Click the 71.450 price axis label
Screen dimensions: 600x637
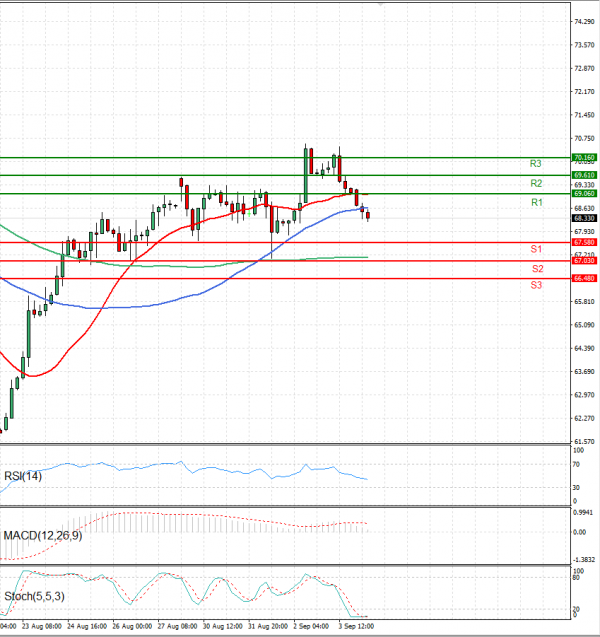click(584, 115)
